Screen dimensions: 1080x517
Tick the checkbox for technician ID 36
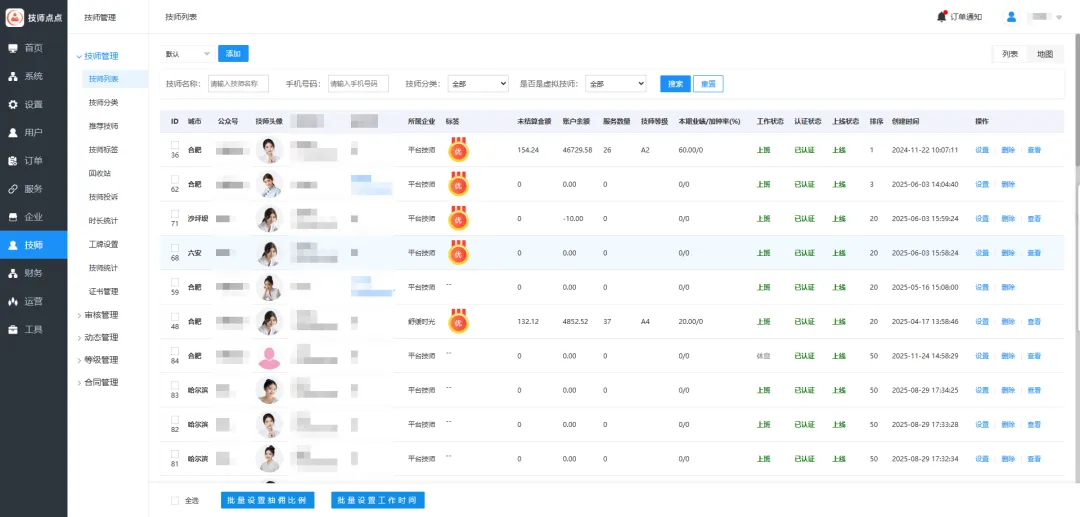[175, 145]
